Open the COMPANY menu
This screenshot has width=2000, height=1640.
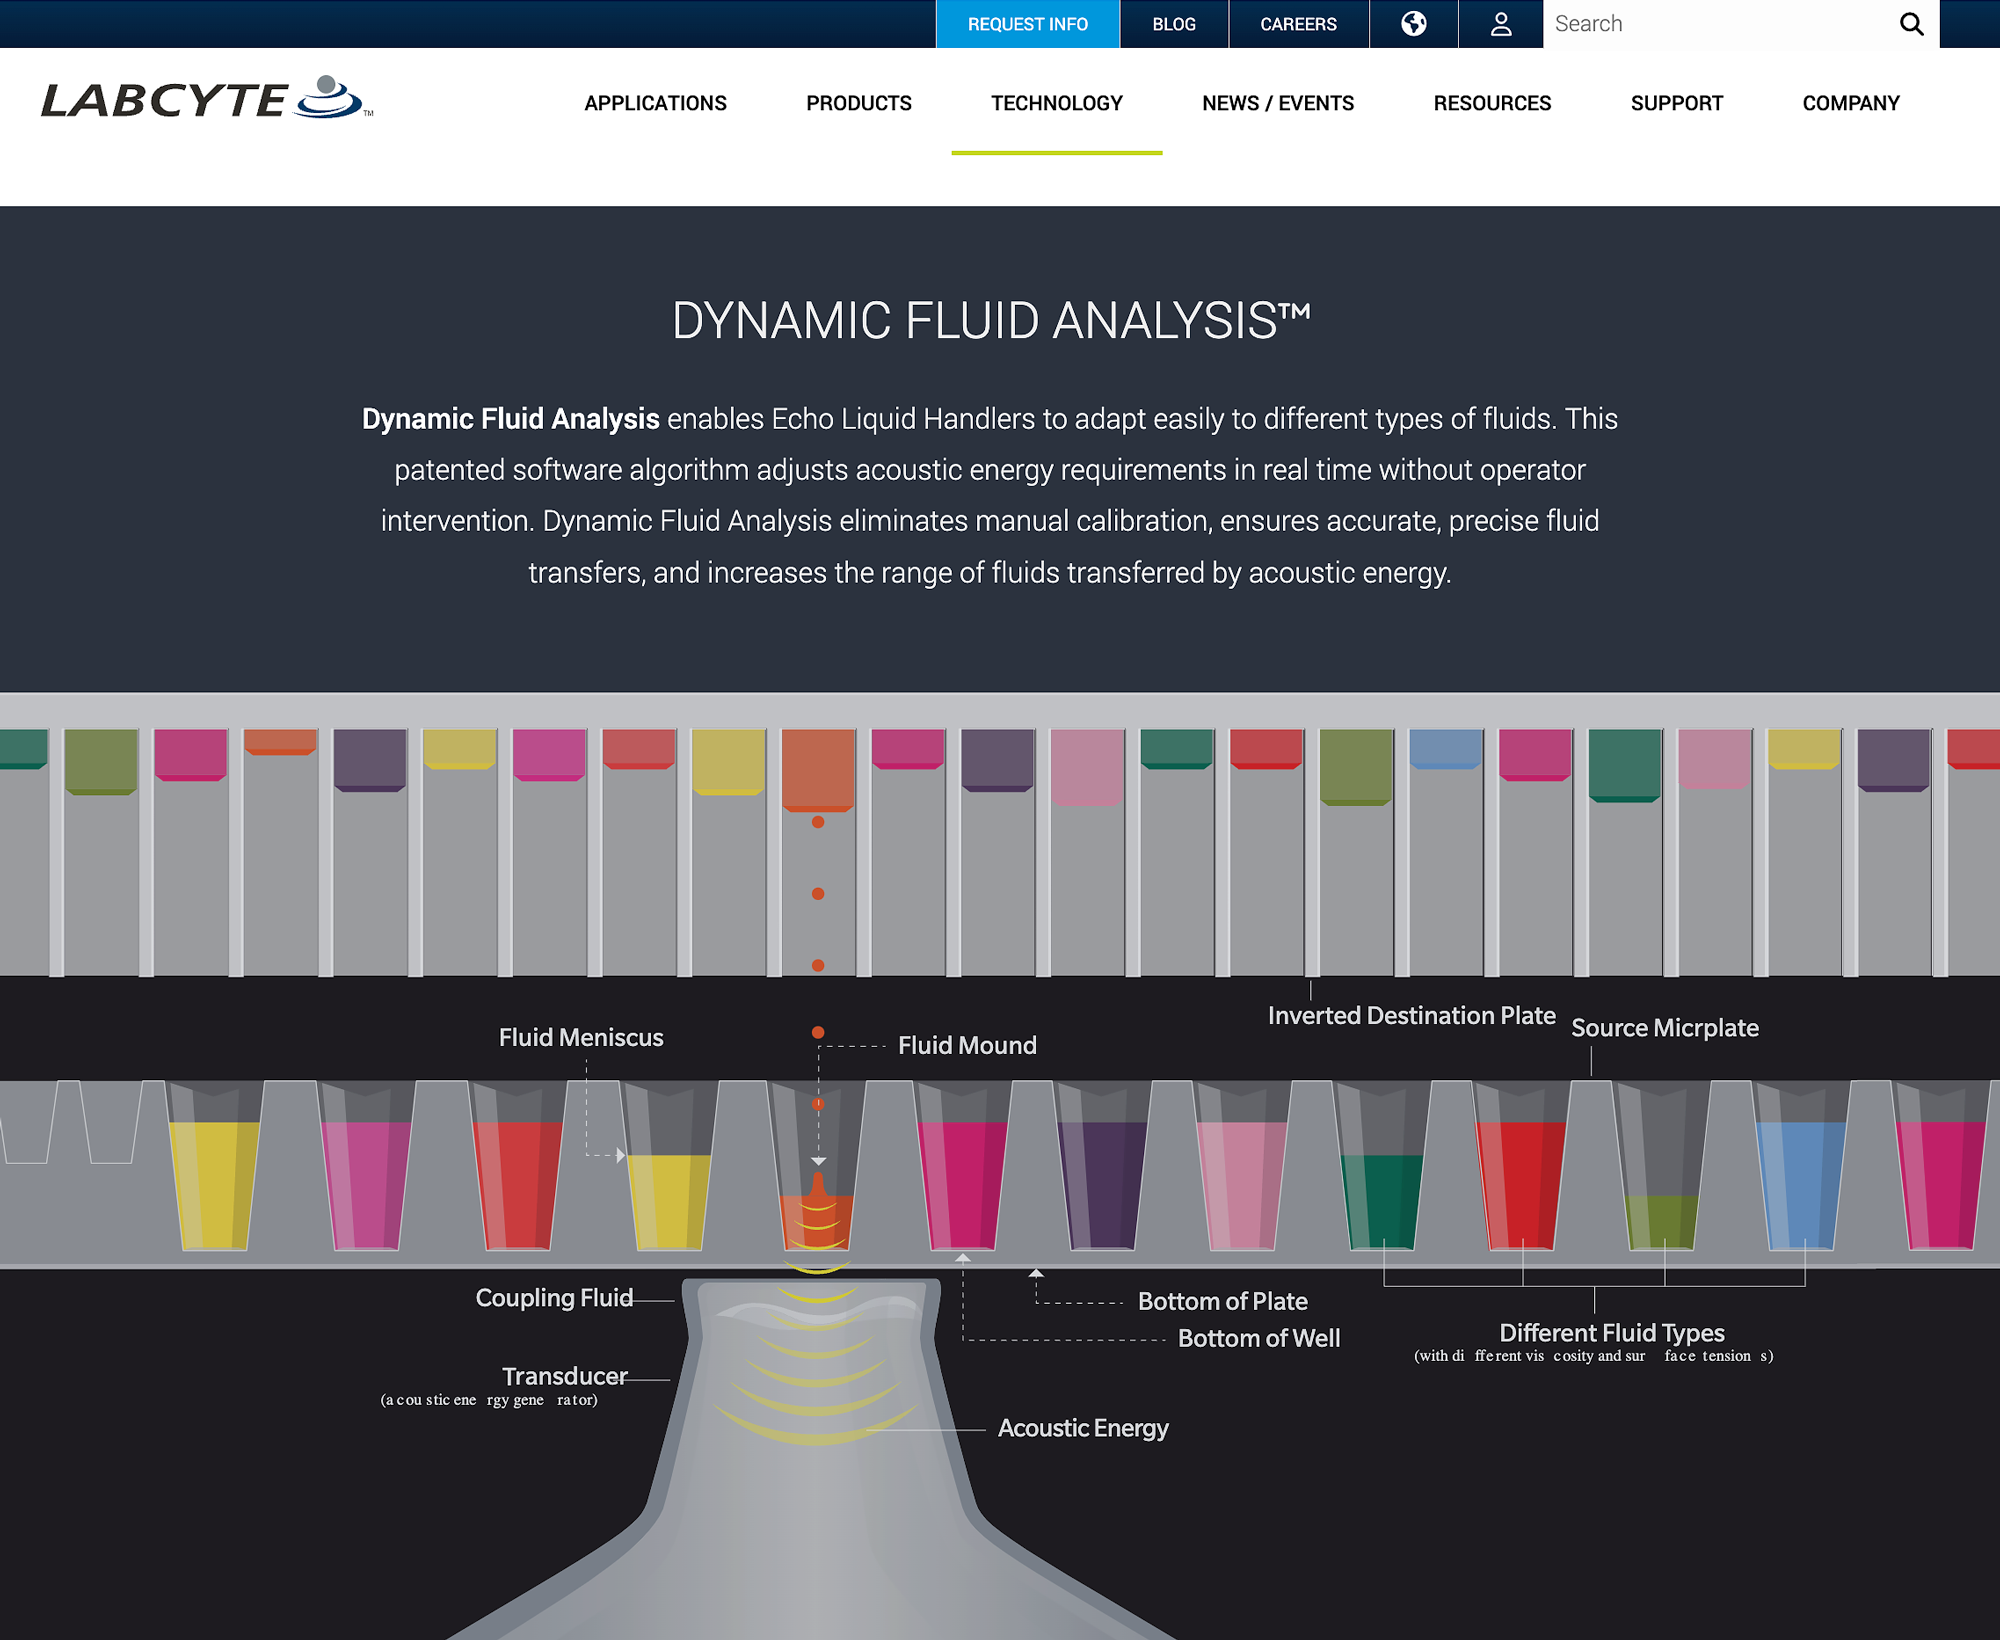pos(1850,103)
